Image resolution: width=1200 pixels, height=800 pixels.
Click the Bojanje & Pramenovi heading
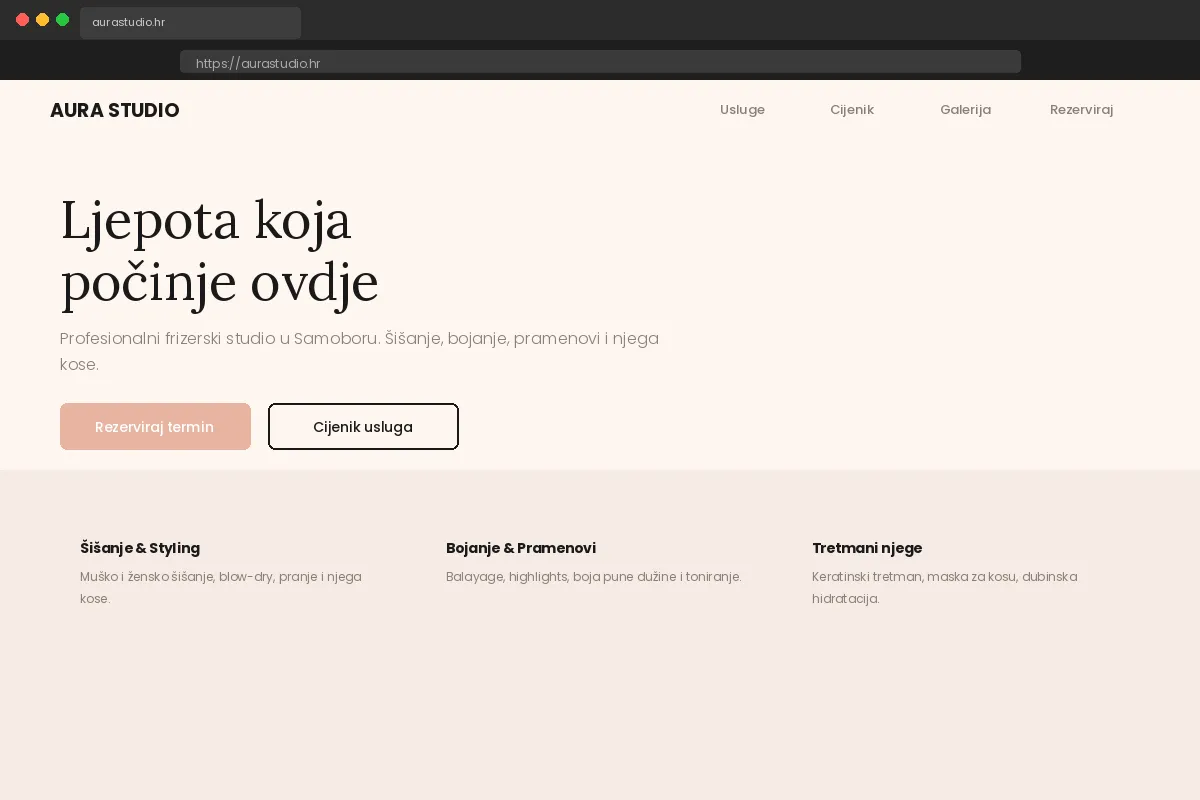520,548
